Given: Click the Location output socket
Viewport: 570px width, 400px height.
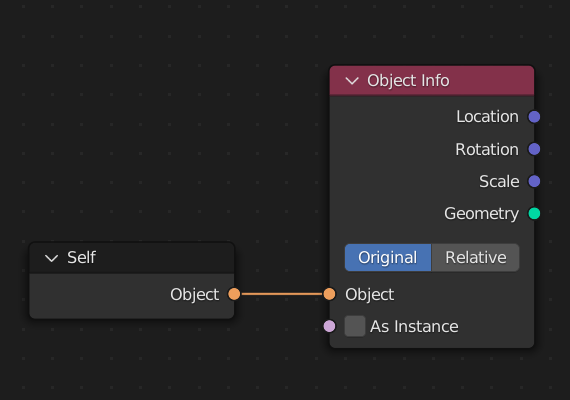Looking at the screenshot, I should pos(534,117).
